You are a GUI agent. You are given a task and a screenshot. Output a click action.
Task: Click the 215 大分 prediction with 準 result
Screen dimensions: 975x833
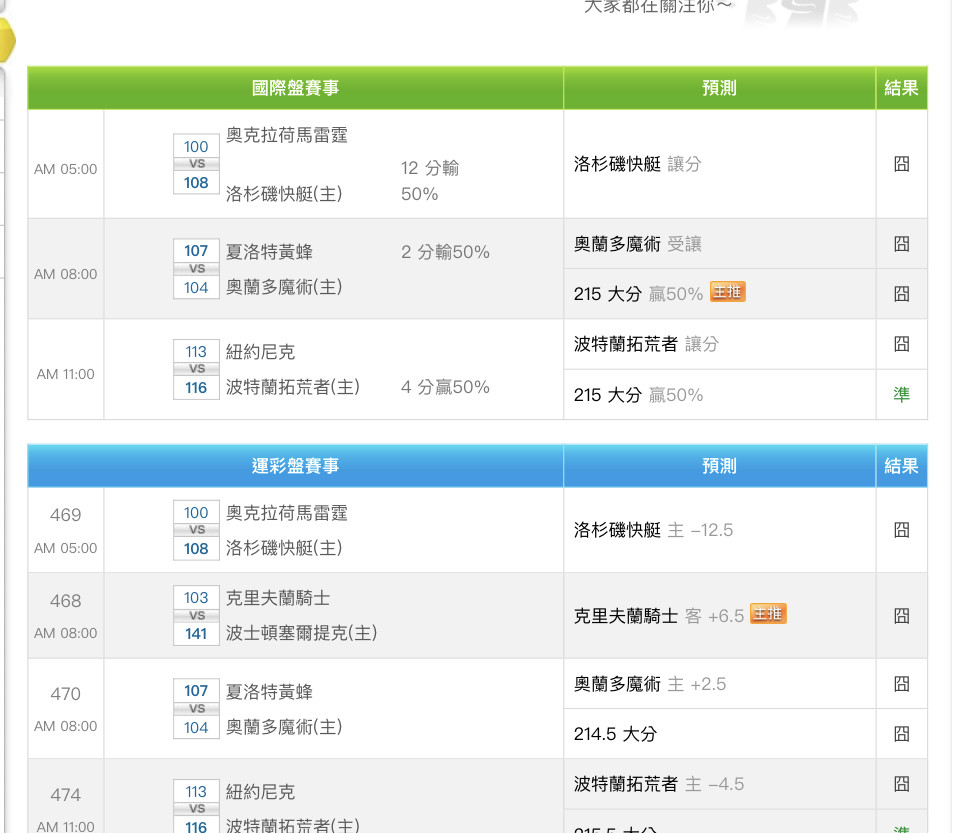click(x=638, y=395)
